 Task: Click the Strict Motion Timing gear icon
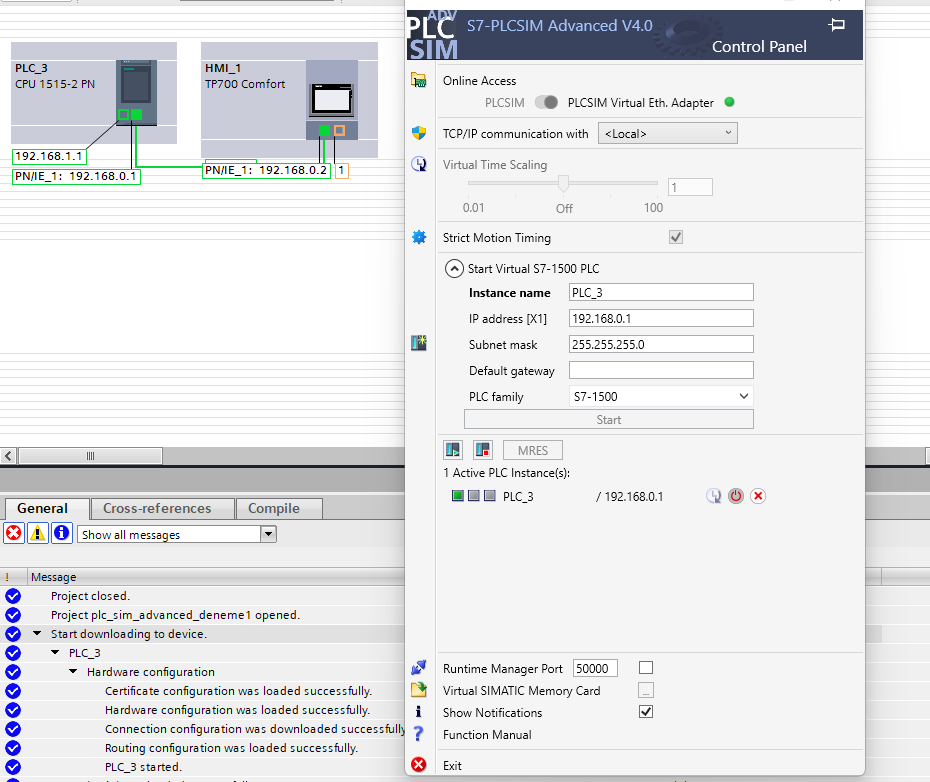(x=419, y=237)
